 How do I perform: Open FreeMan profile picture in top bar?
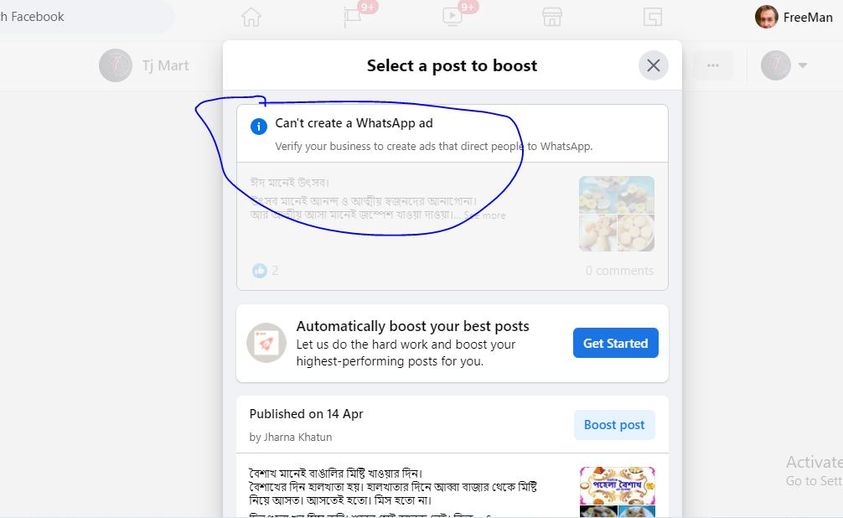[766, 17]
